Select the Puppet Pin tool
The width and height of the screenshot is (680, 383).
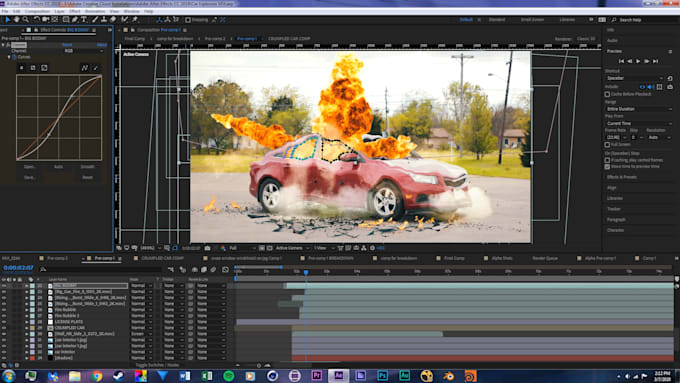coord(135,20)
